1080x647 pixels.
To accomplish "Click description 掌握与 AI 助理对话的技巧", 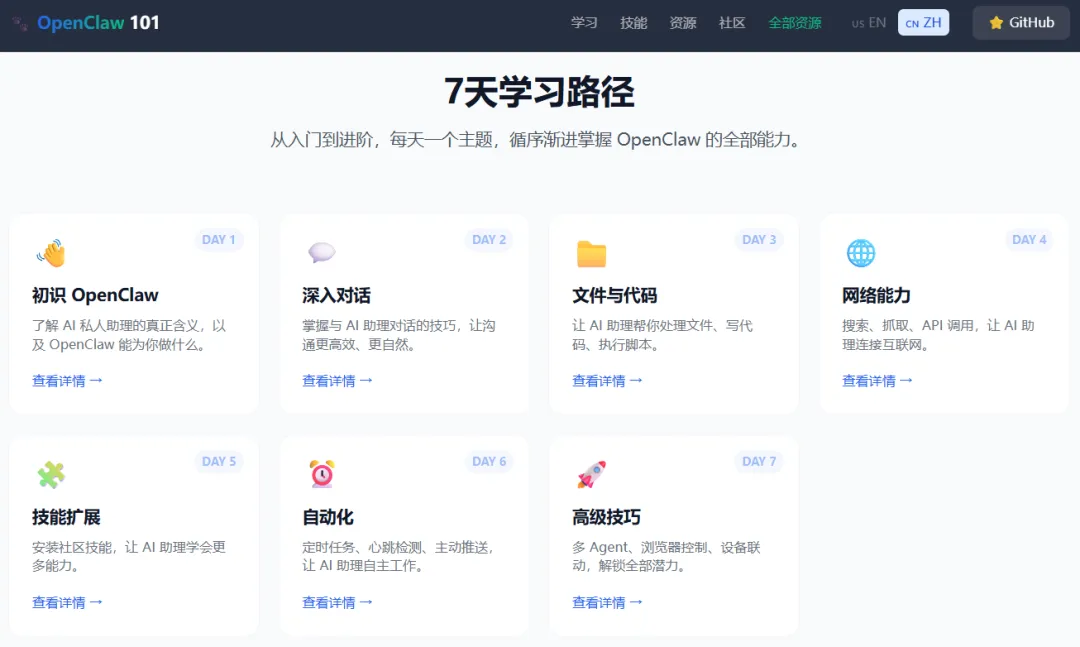I will [x=399, y=335].
